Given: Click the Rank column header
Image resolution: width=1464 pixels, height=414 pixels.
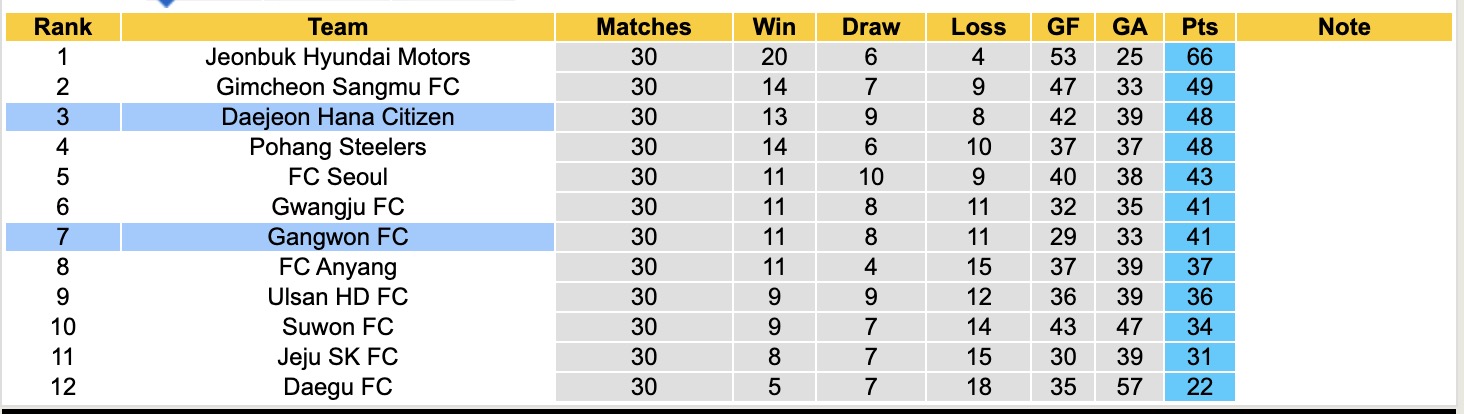Looking at the screenshot, I should tap(63, 27).
